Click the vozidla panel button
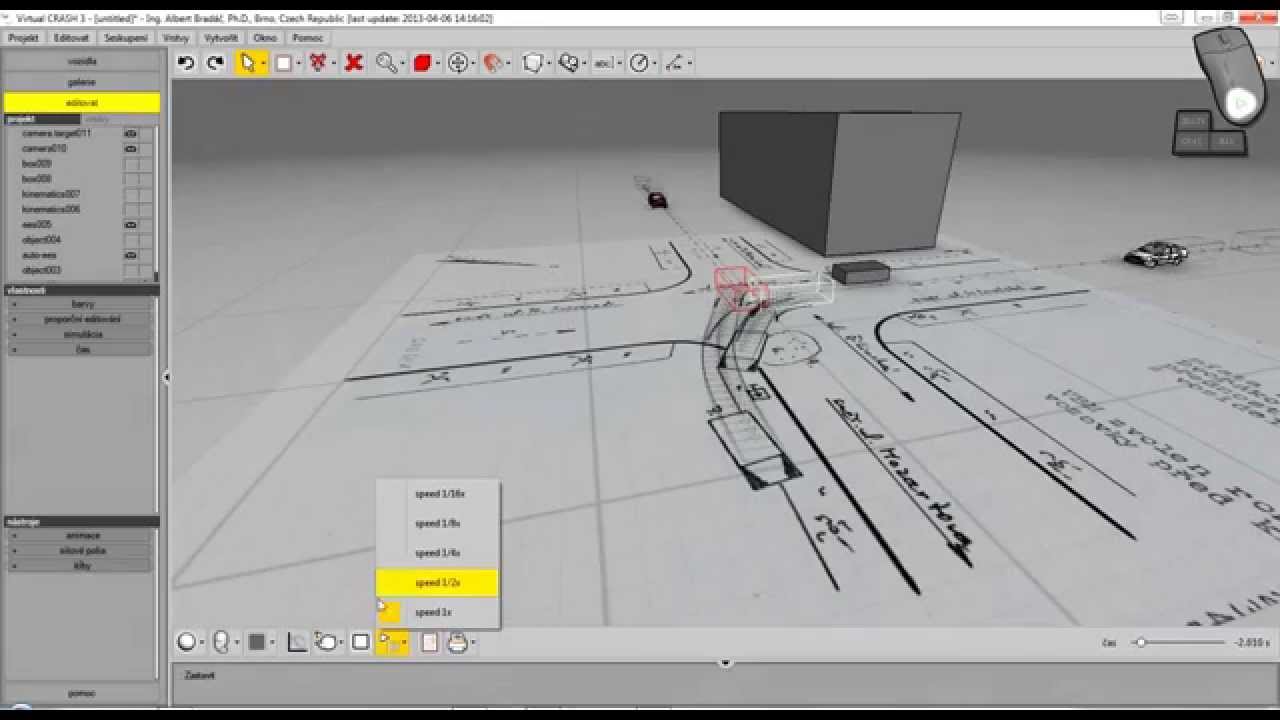 82,61
